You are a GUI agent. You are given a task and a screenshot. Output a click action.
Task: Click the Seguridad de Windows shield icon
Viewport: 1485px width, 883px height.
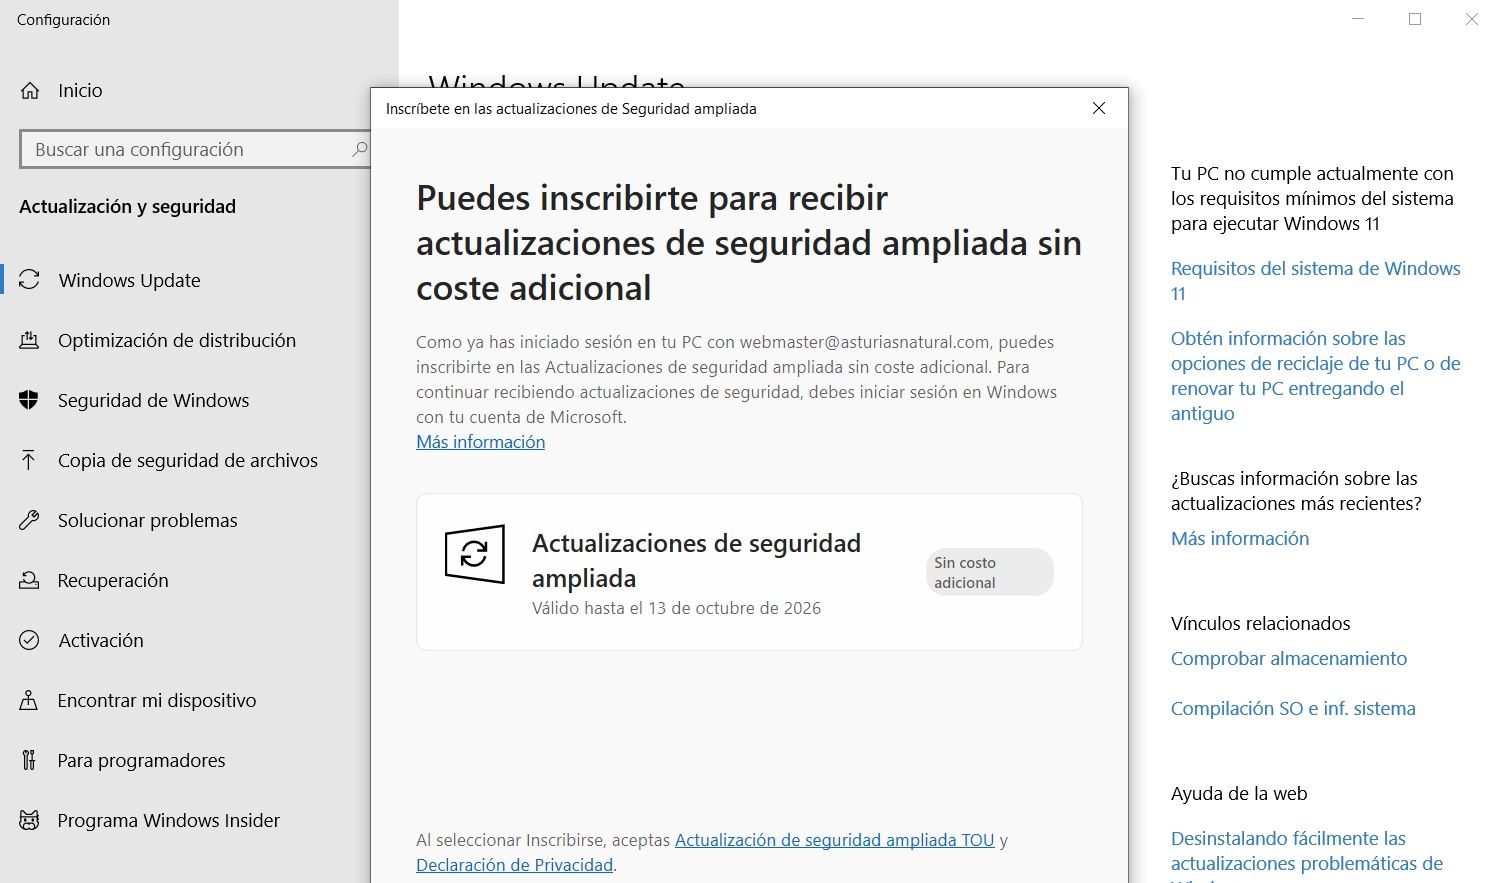[29, 400]
